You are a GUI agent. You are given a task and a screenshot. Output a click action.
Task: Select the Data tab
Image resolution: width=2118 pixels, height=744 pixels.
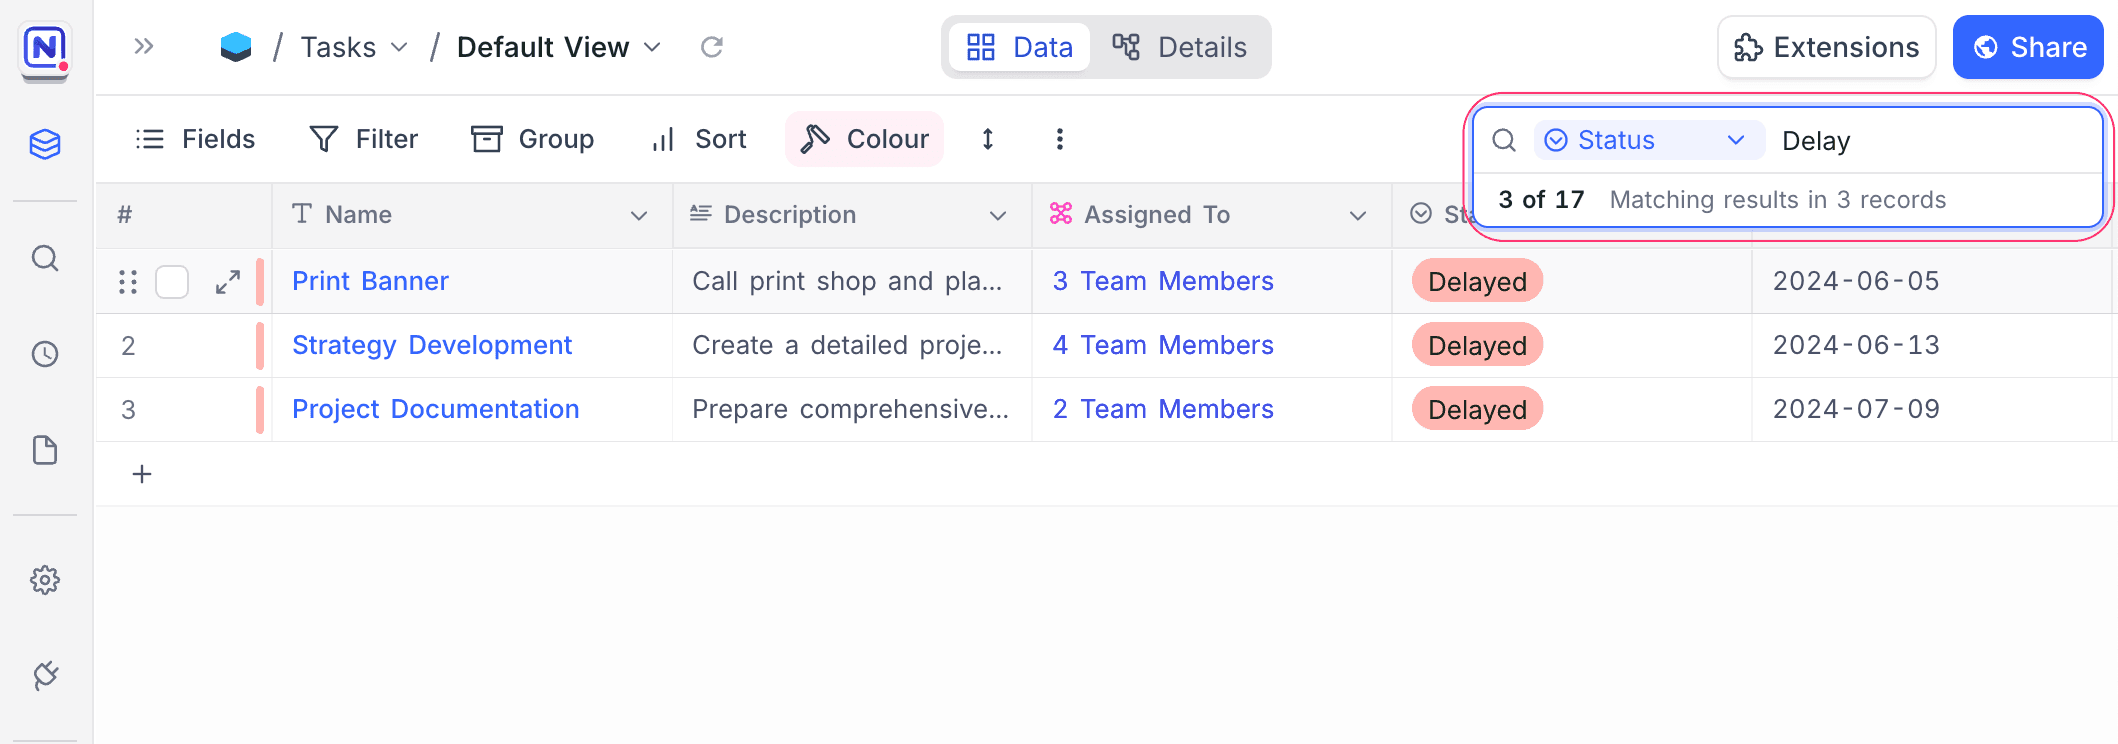[x=1019, y=47]
